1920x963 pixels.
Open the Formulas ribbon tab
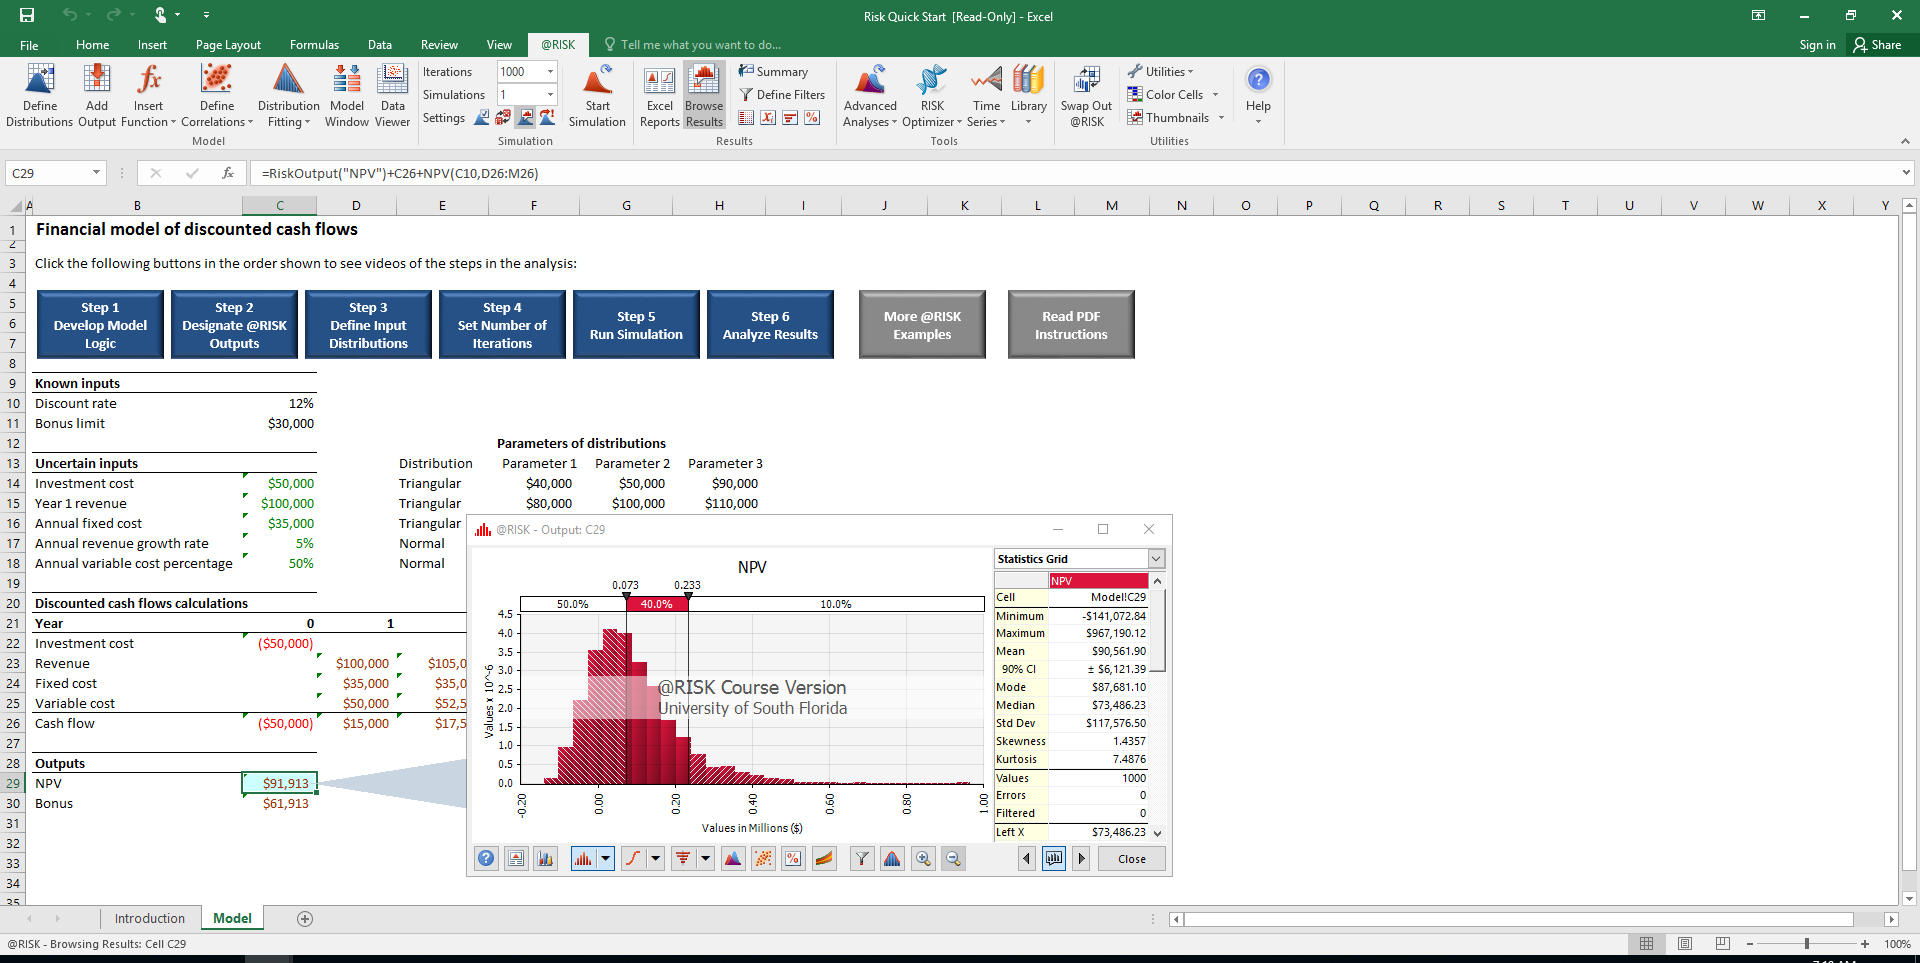314,45
